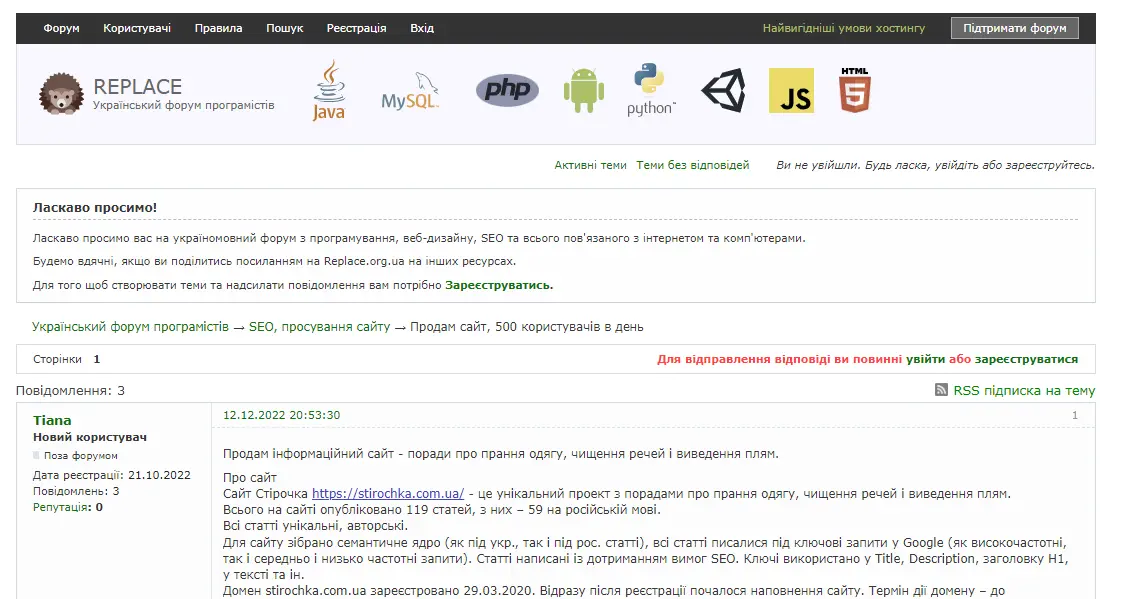Viewport: 1122px width, 599px height.
Task: Open the Вхід login link
Action: (422, 28)
